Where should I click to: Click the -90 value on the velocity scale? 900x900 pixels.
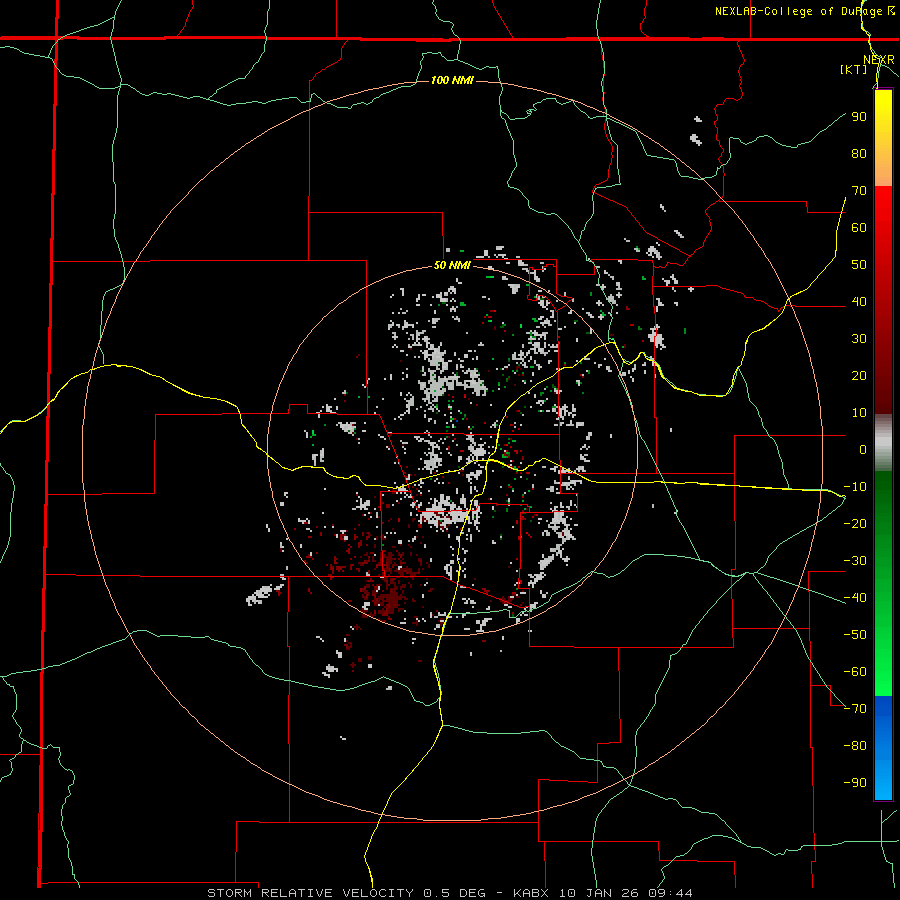pyautogui.click(x=855, y=783)
